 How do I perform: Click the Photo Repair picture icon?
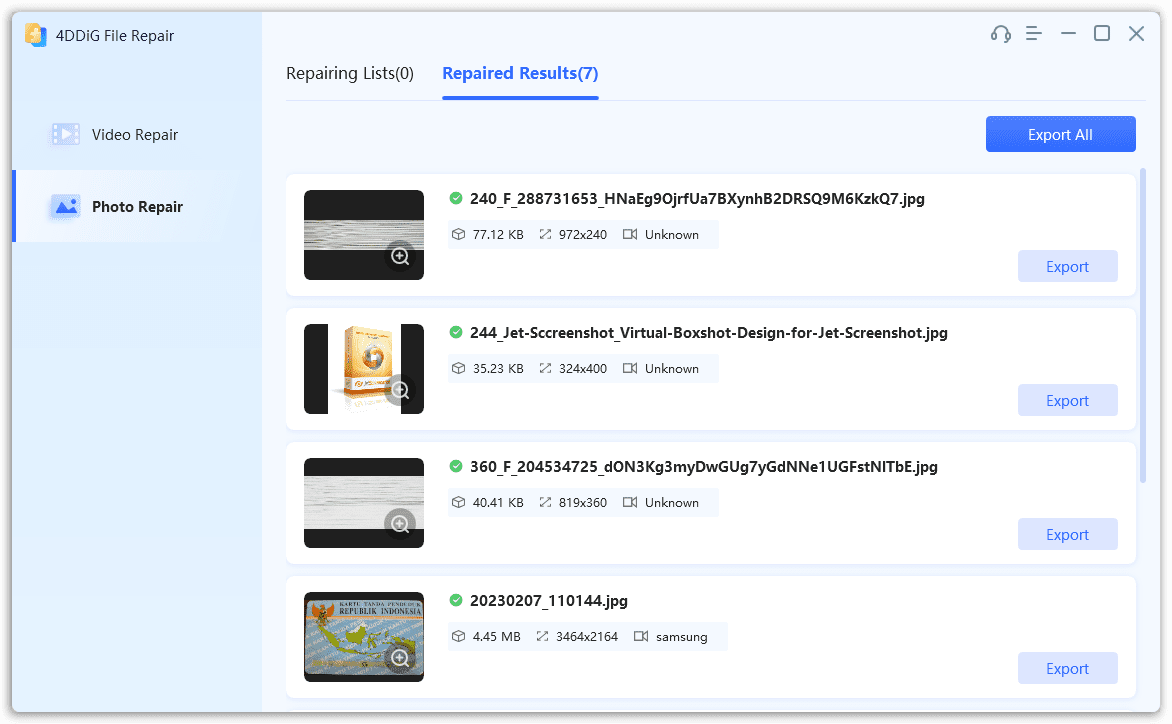(66, 206)
